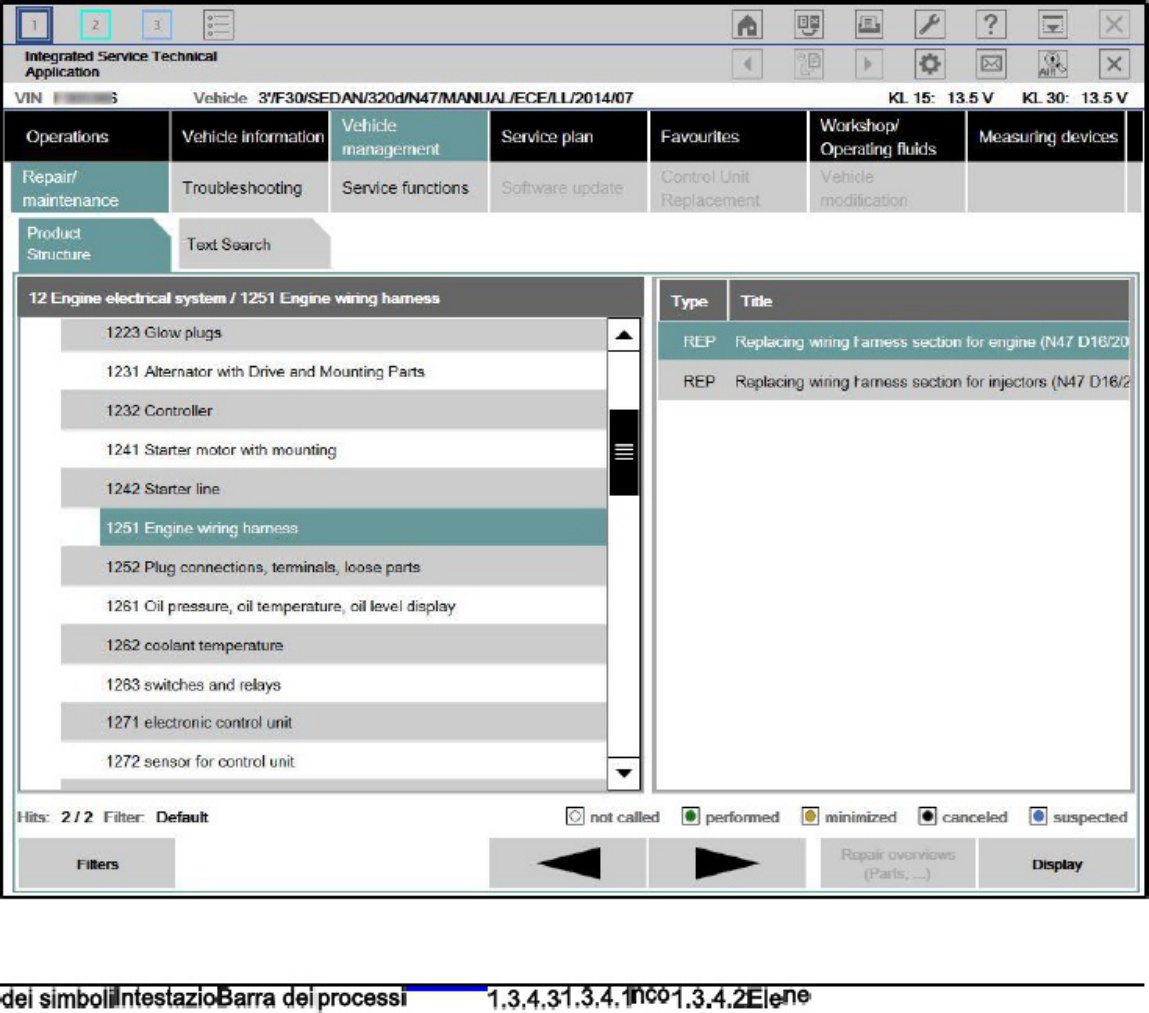Select 1242 Starter line

(333, 489)
